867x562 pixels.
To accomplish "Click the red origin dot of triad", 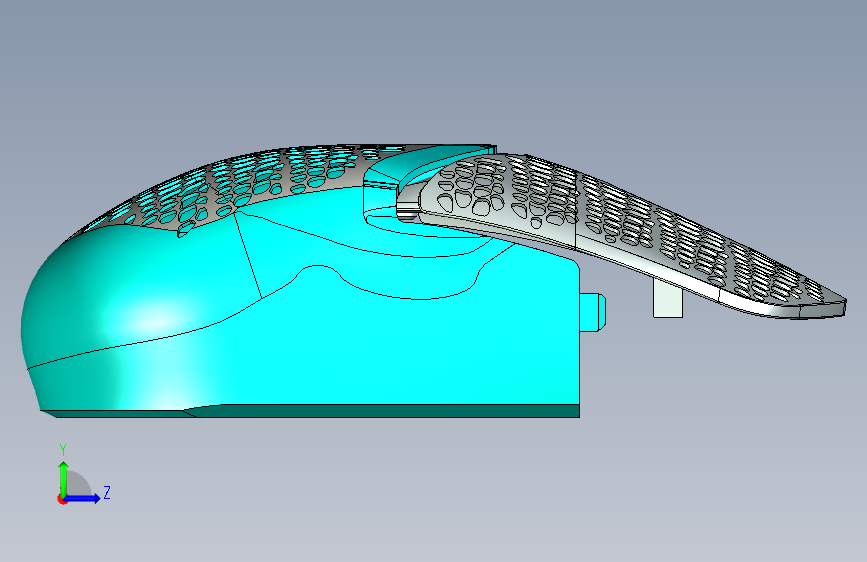I will pyautogui.click(x=62, y=499).
